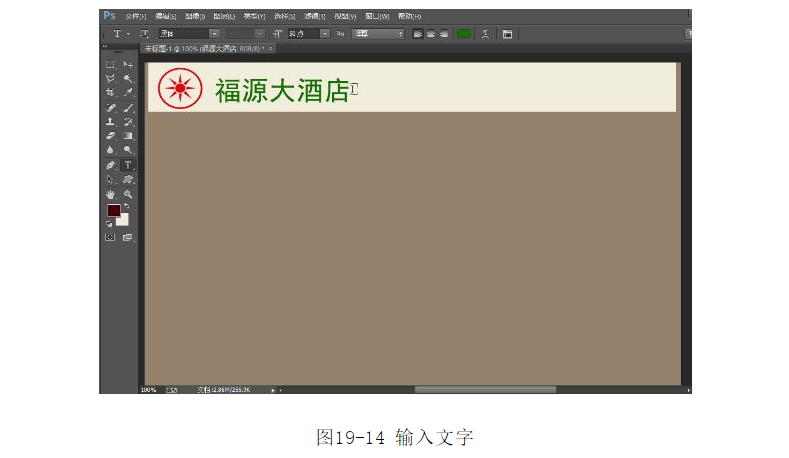This screenshot has height=458, width=789.
Task: Swap foreground and background colors
Action: tap(126, 206)
